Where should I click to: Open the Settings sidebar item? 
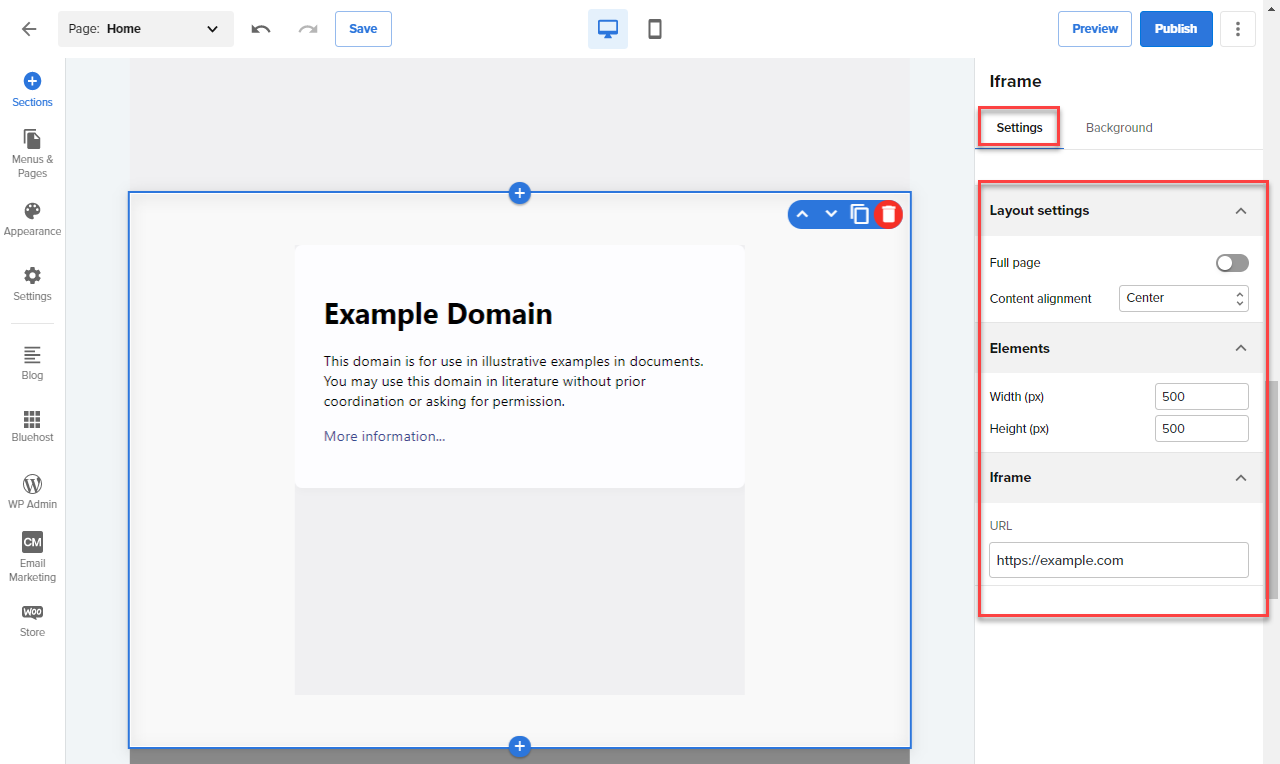tap(32, 284)
